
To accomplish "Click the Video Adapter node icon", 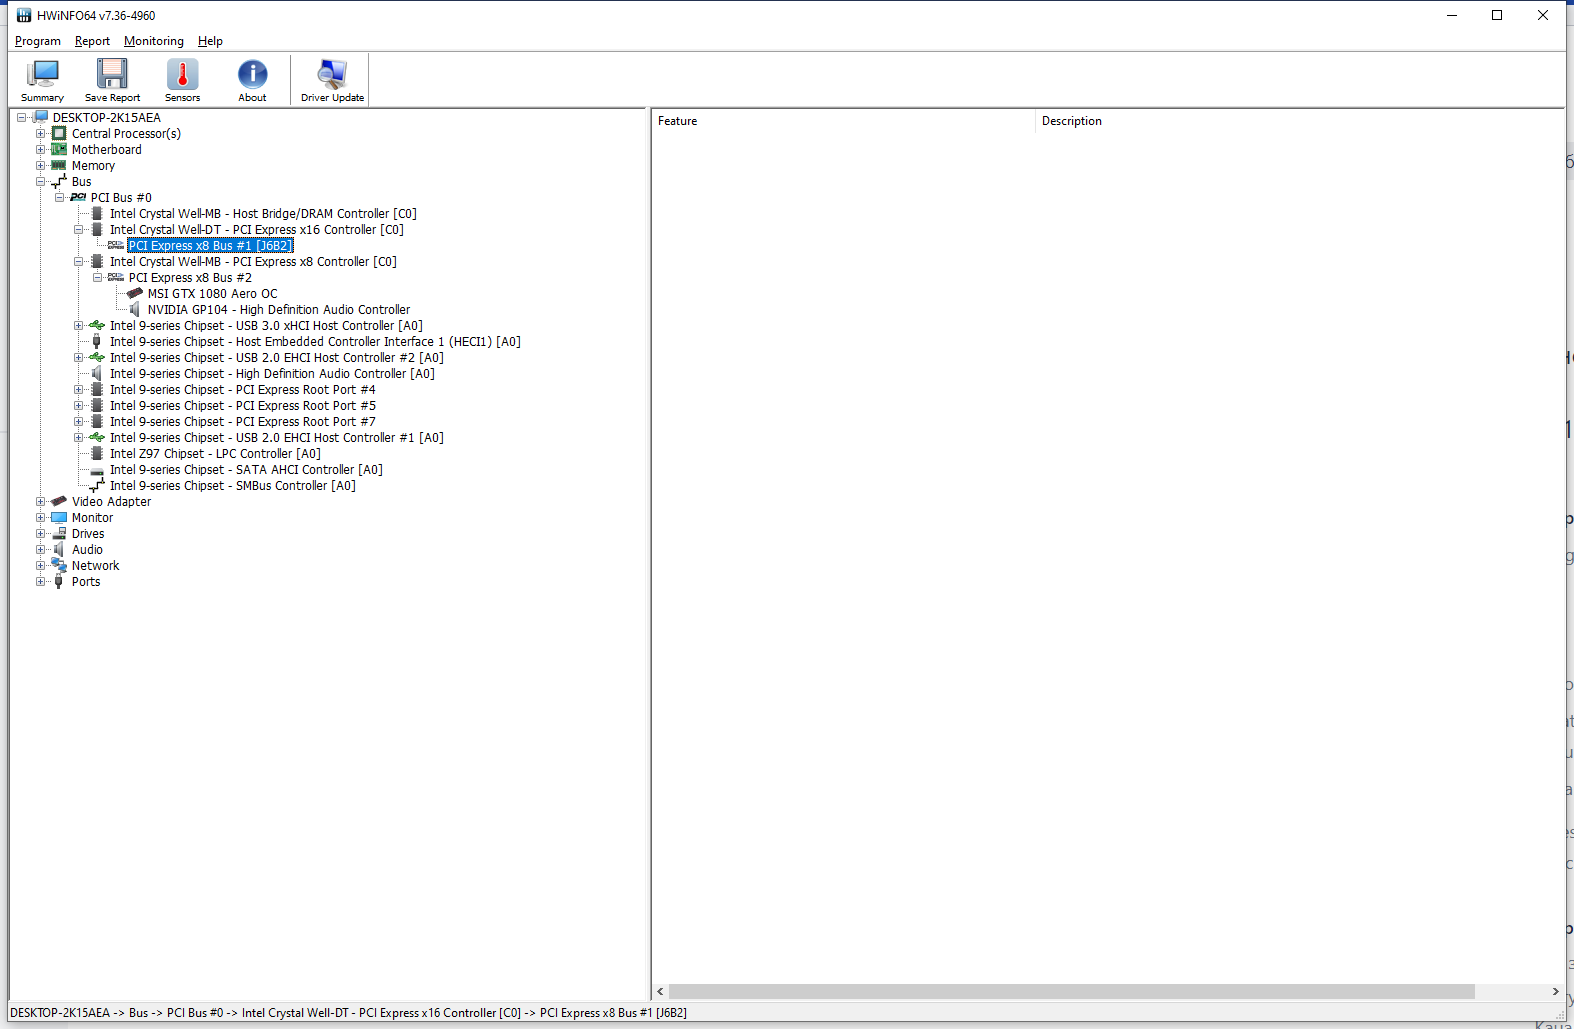I will point(59,501).
